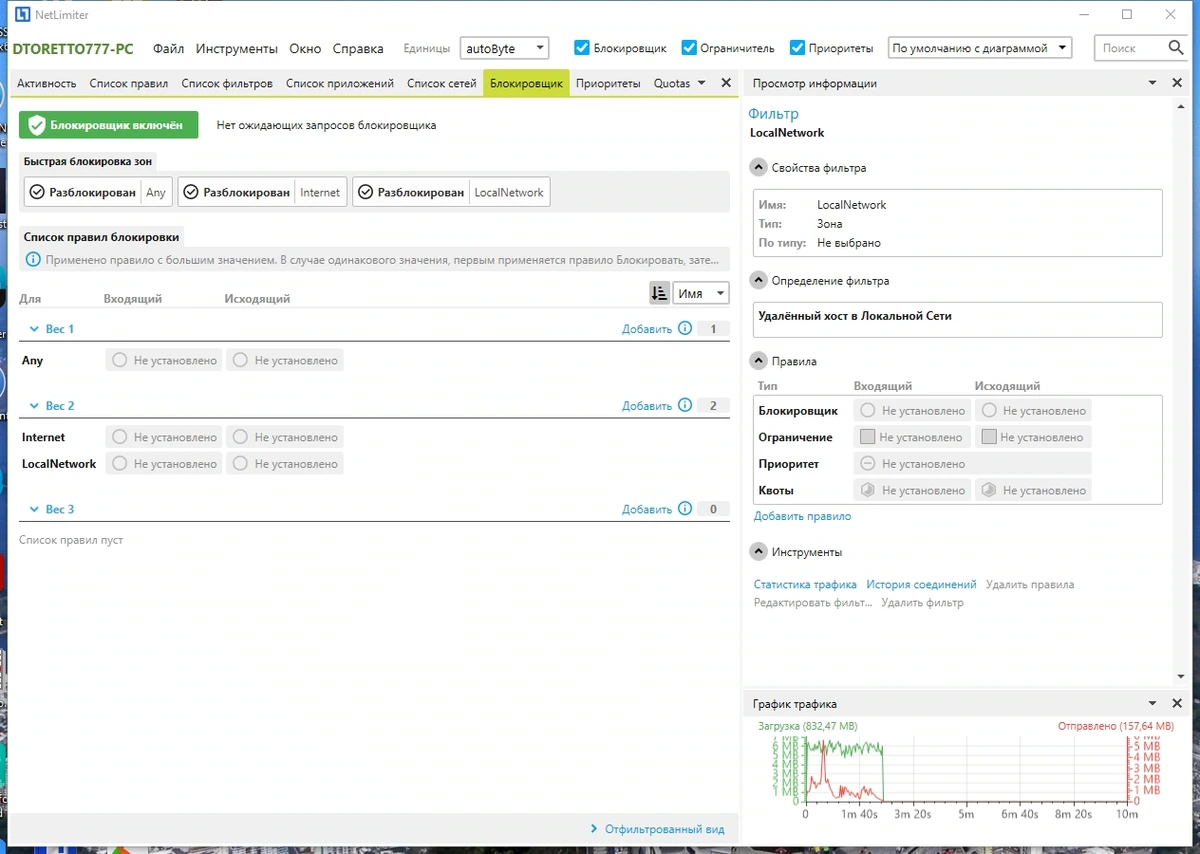Set Приоритет rule in info panel
Screen dimensions: 1200x854
(x=972, y=464)
